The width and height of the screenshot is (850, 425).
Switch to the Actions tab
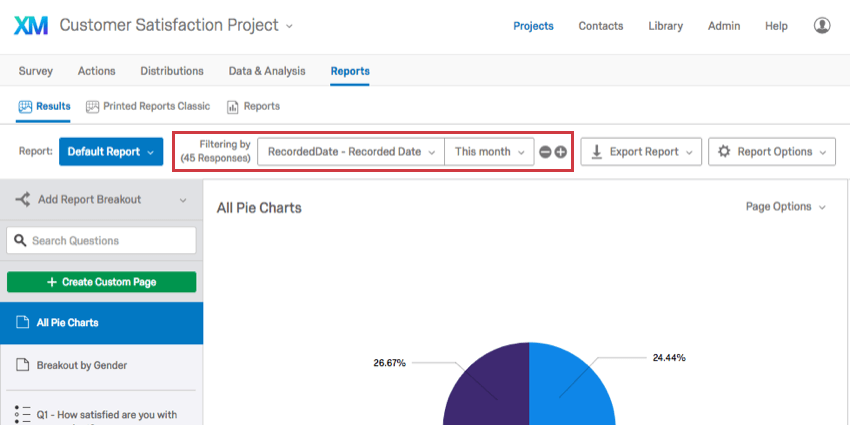coord(96,71)
